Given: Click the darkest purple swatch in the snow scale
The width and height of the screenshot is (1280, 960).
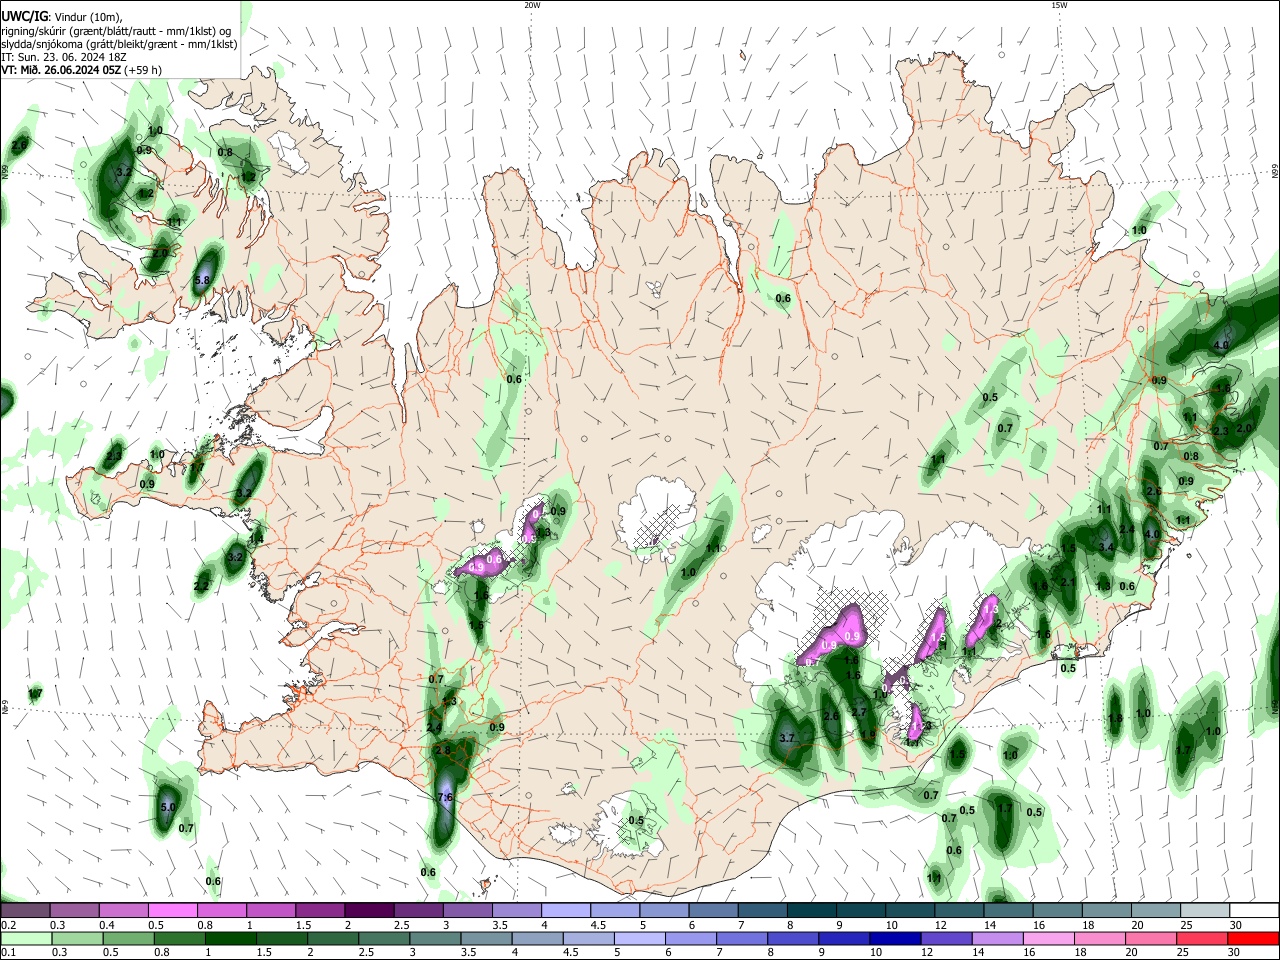Looking at the screenshot, I should pyautogui.click(x=369, y=910).
